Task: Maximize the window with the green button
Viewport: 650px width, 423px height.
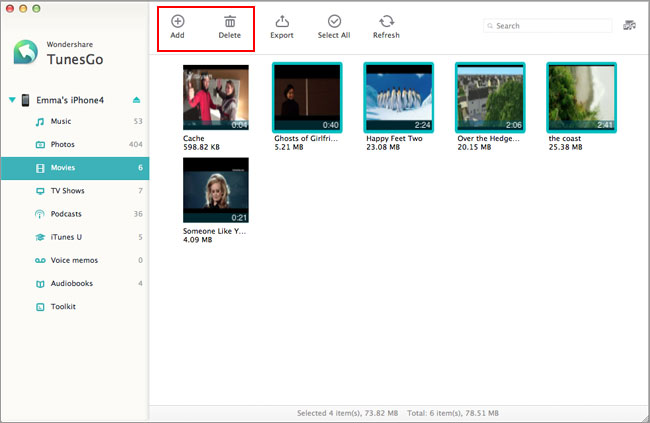Action: click(x=36, y=8)
